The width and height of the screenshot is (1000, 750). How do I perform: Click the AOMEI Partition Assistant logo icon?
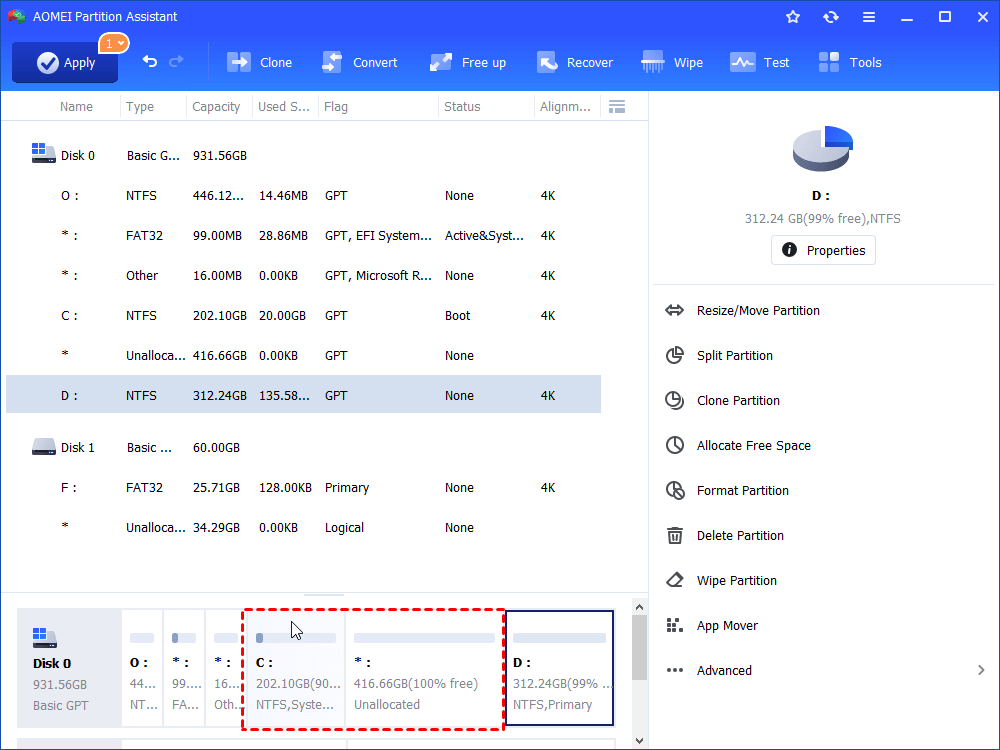pos(17,16)
